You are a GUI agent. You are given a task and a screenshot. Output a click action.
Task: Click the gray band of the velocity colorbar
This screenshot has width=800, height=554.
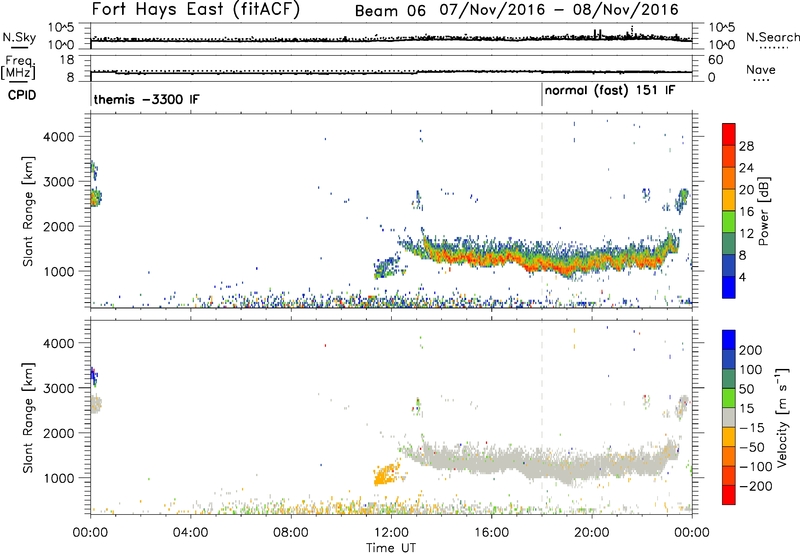coord(729,417)
